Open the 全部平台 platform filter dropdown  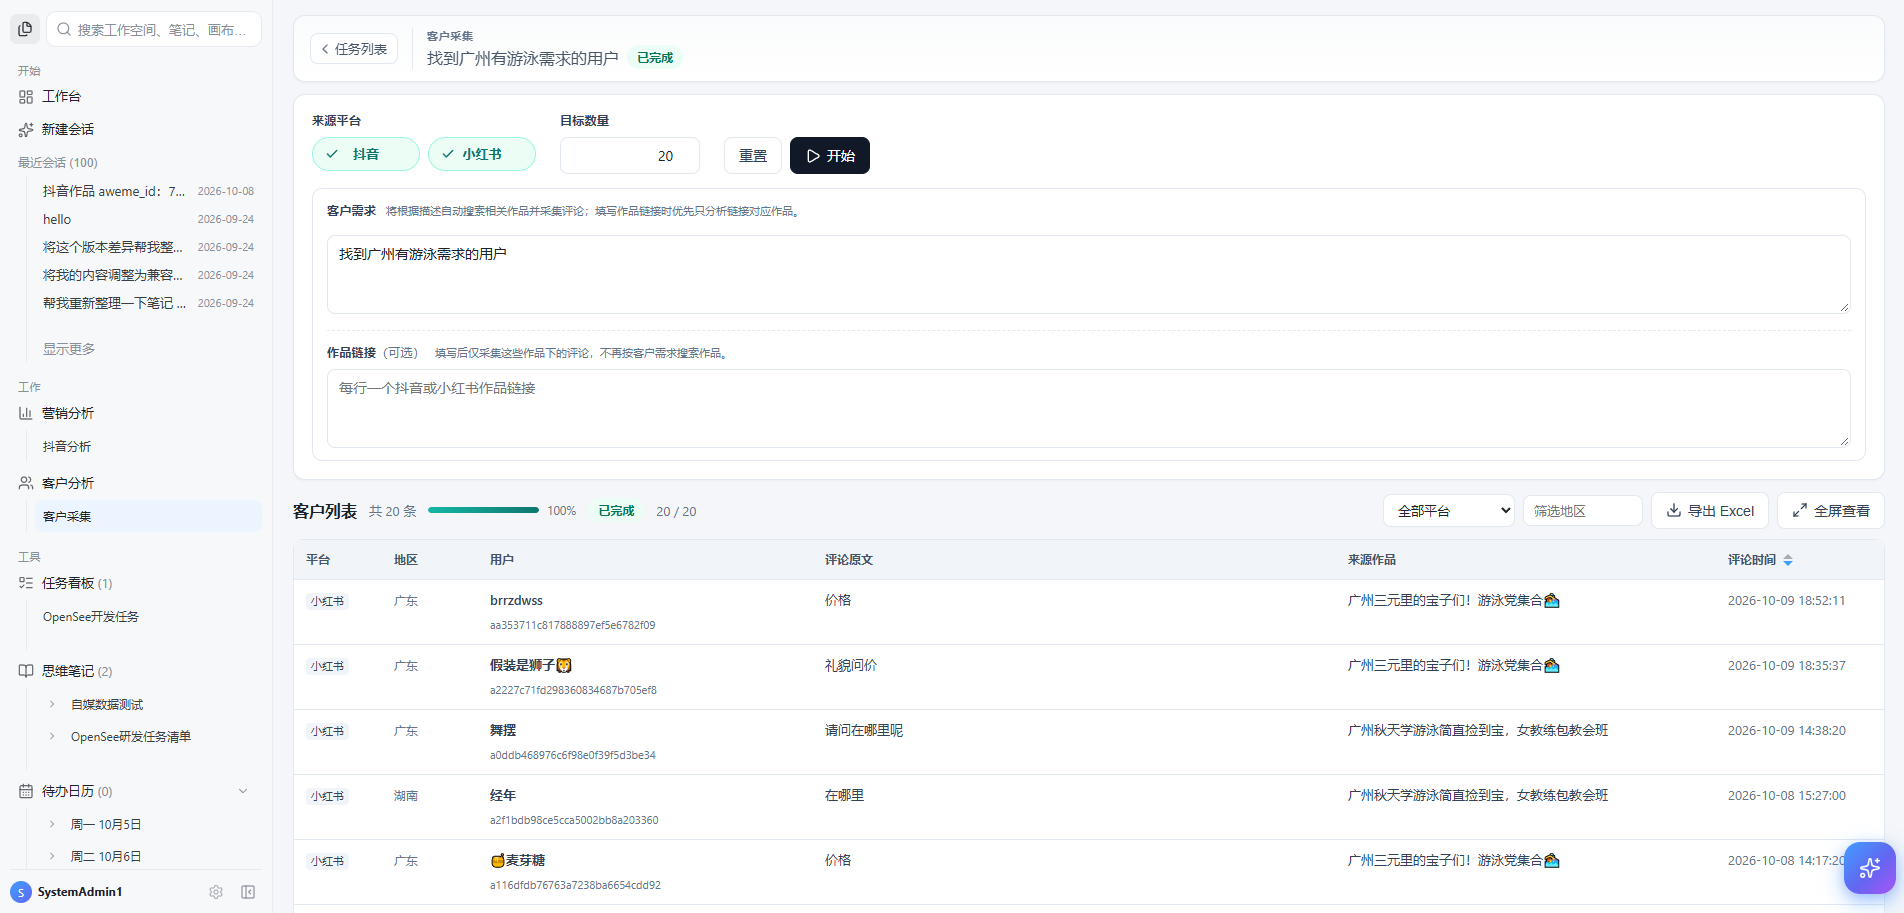click(x=1449, y=511)
